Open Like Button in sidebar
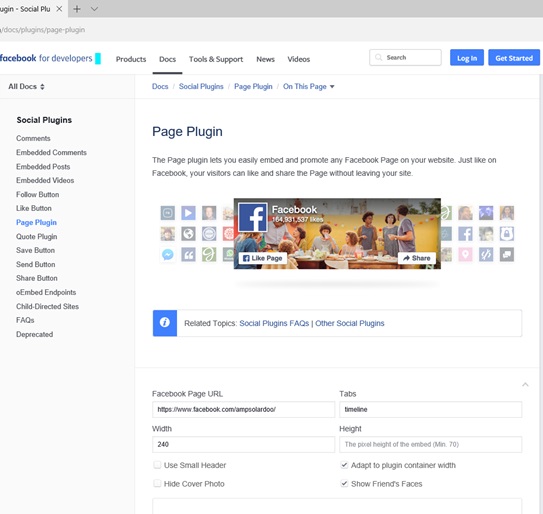The image size is (543, 514). tap(34, 208)
